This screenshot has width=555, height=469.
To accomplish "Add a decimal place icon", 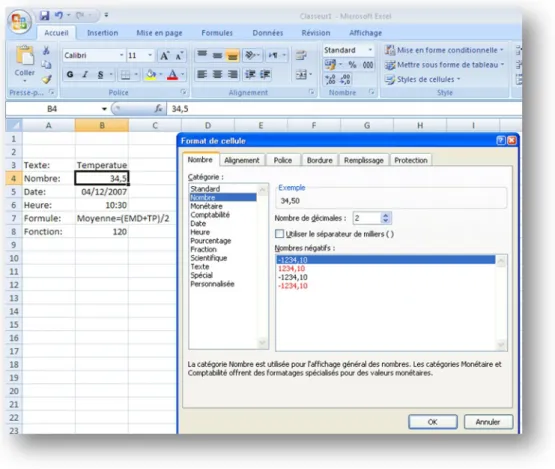I will tap(330, 79).
